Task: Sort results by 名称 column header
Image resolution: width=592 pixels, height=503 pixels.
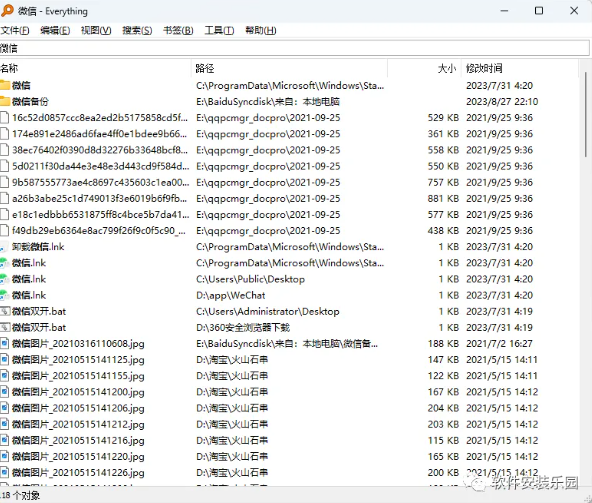Action: pyautogui.click(x=95, y=68)
